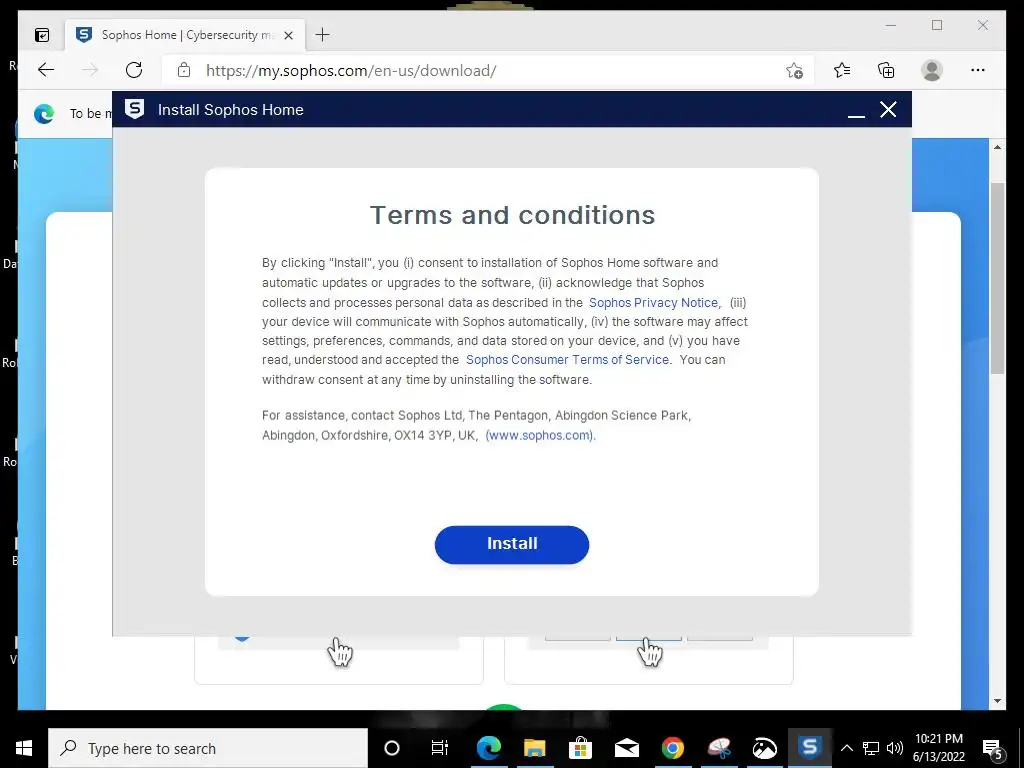Open the volume tray icon
This screenshot has height=768, width=1024.
click(895, 748)
